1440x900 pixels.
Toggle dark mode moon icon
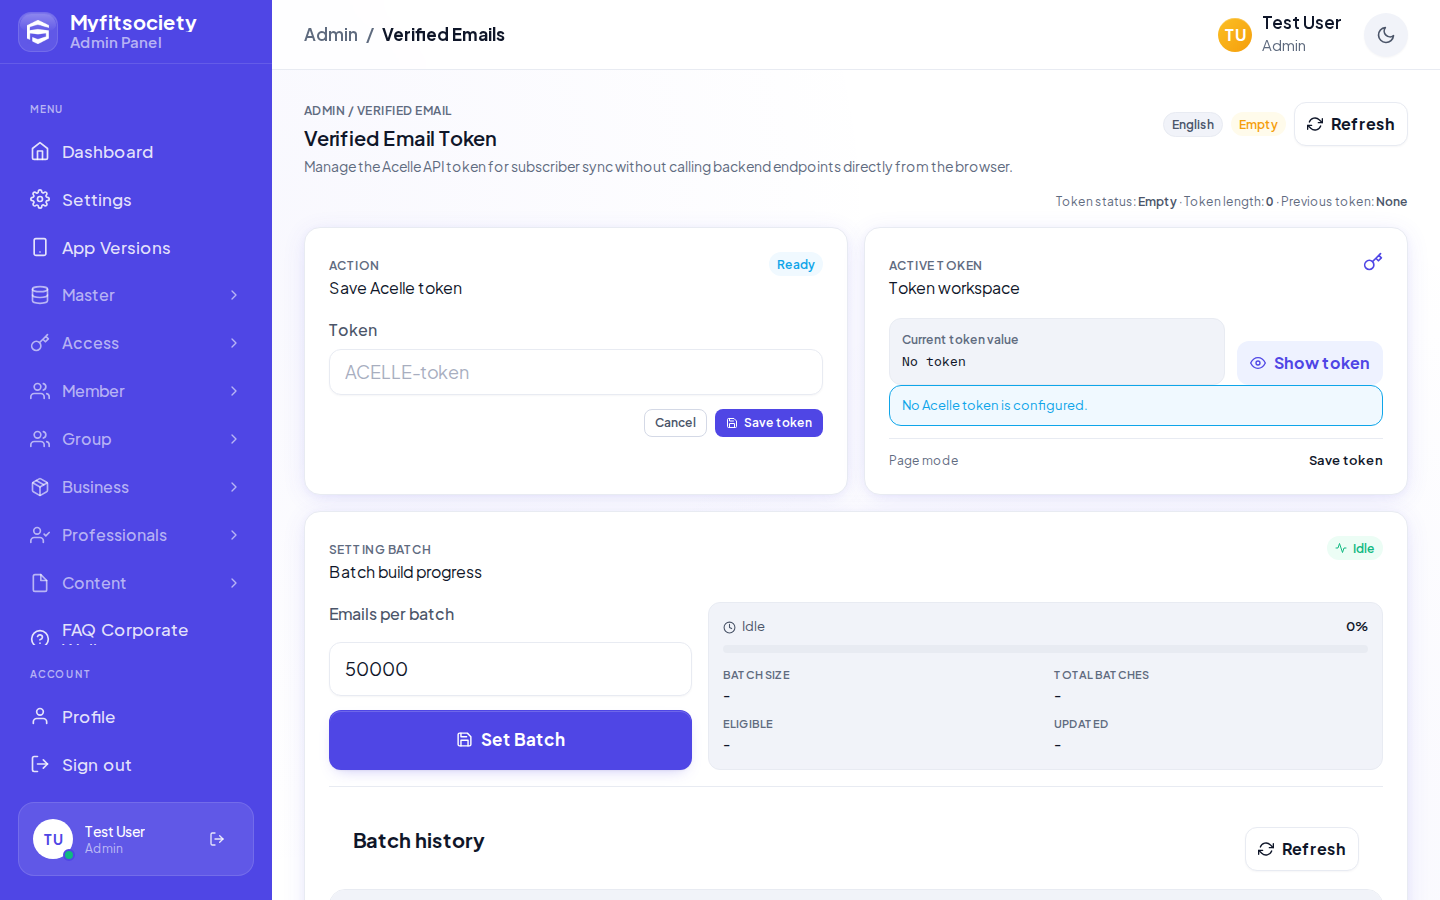tap(1385, 35)
